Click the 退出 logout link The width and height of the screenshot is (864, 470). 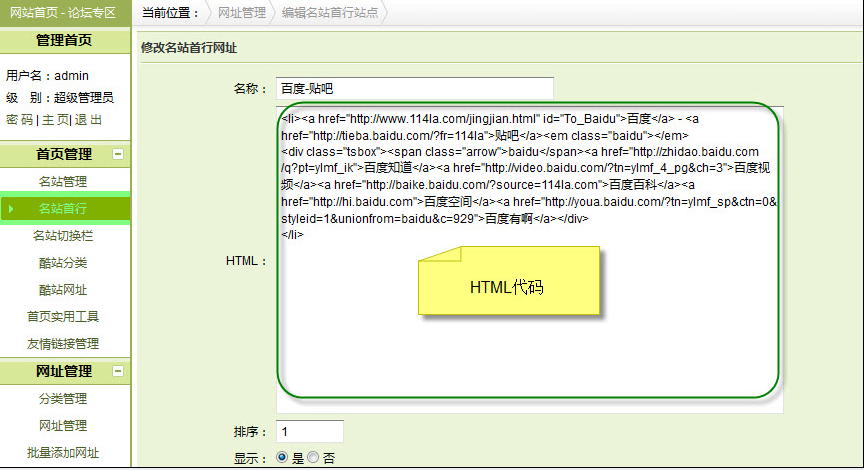[88, 120]
